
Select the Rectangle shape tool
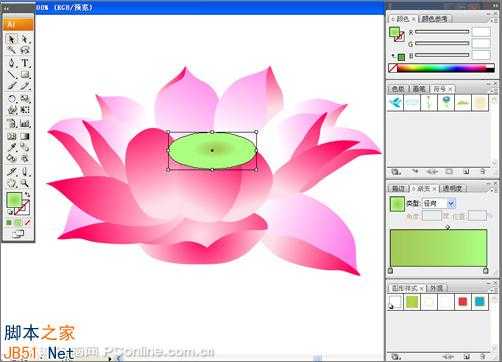[25, 74]
